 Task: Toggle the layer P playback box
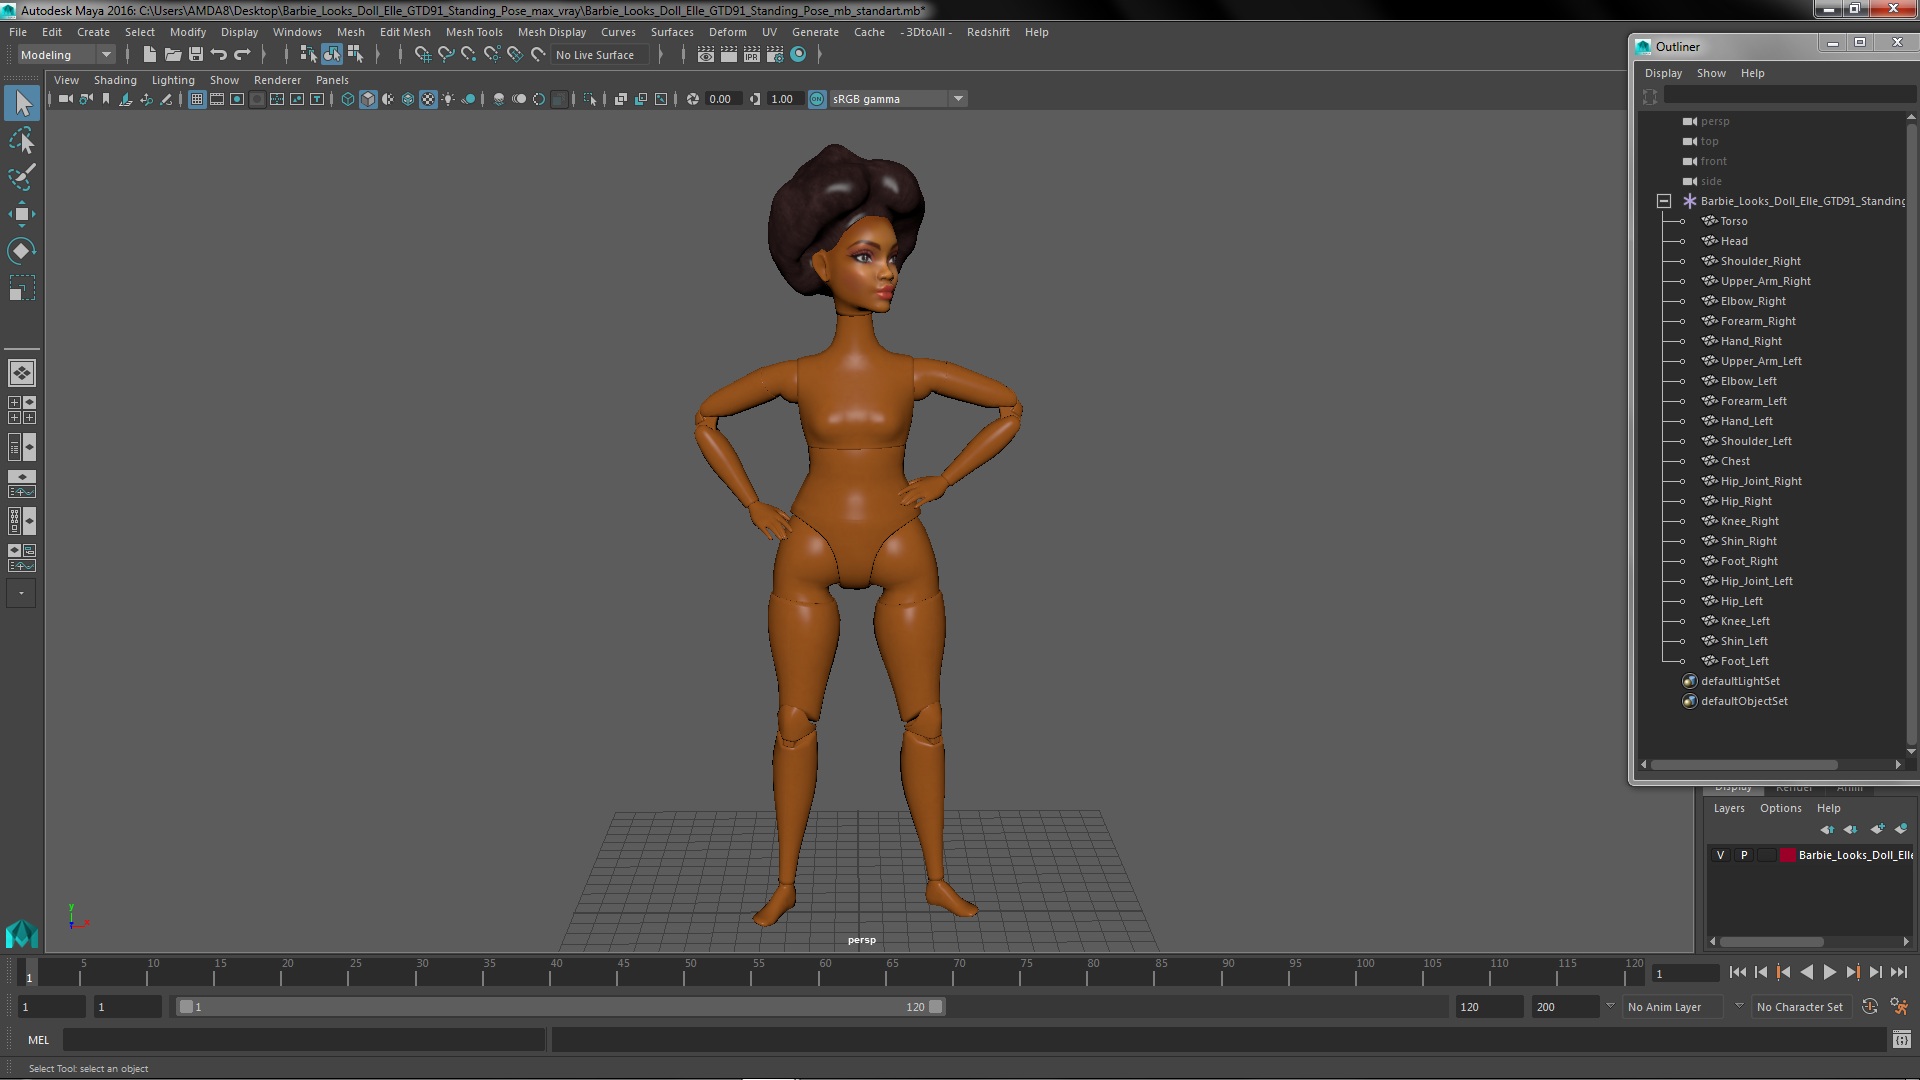(1744, 855)
